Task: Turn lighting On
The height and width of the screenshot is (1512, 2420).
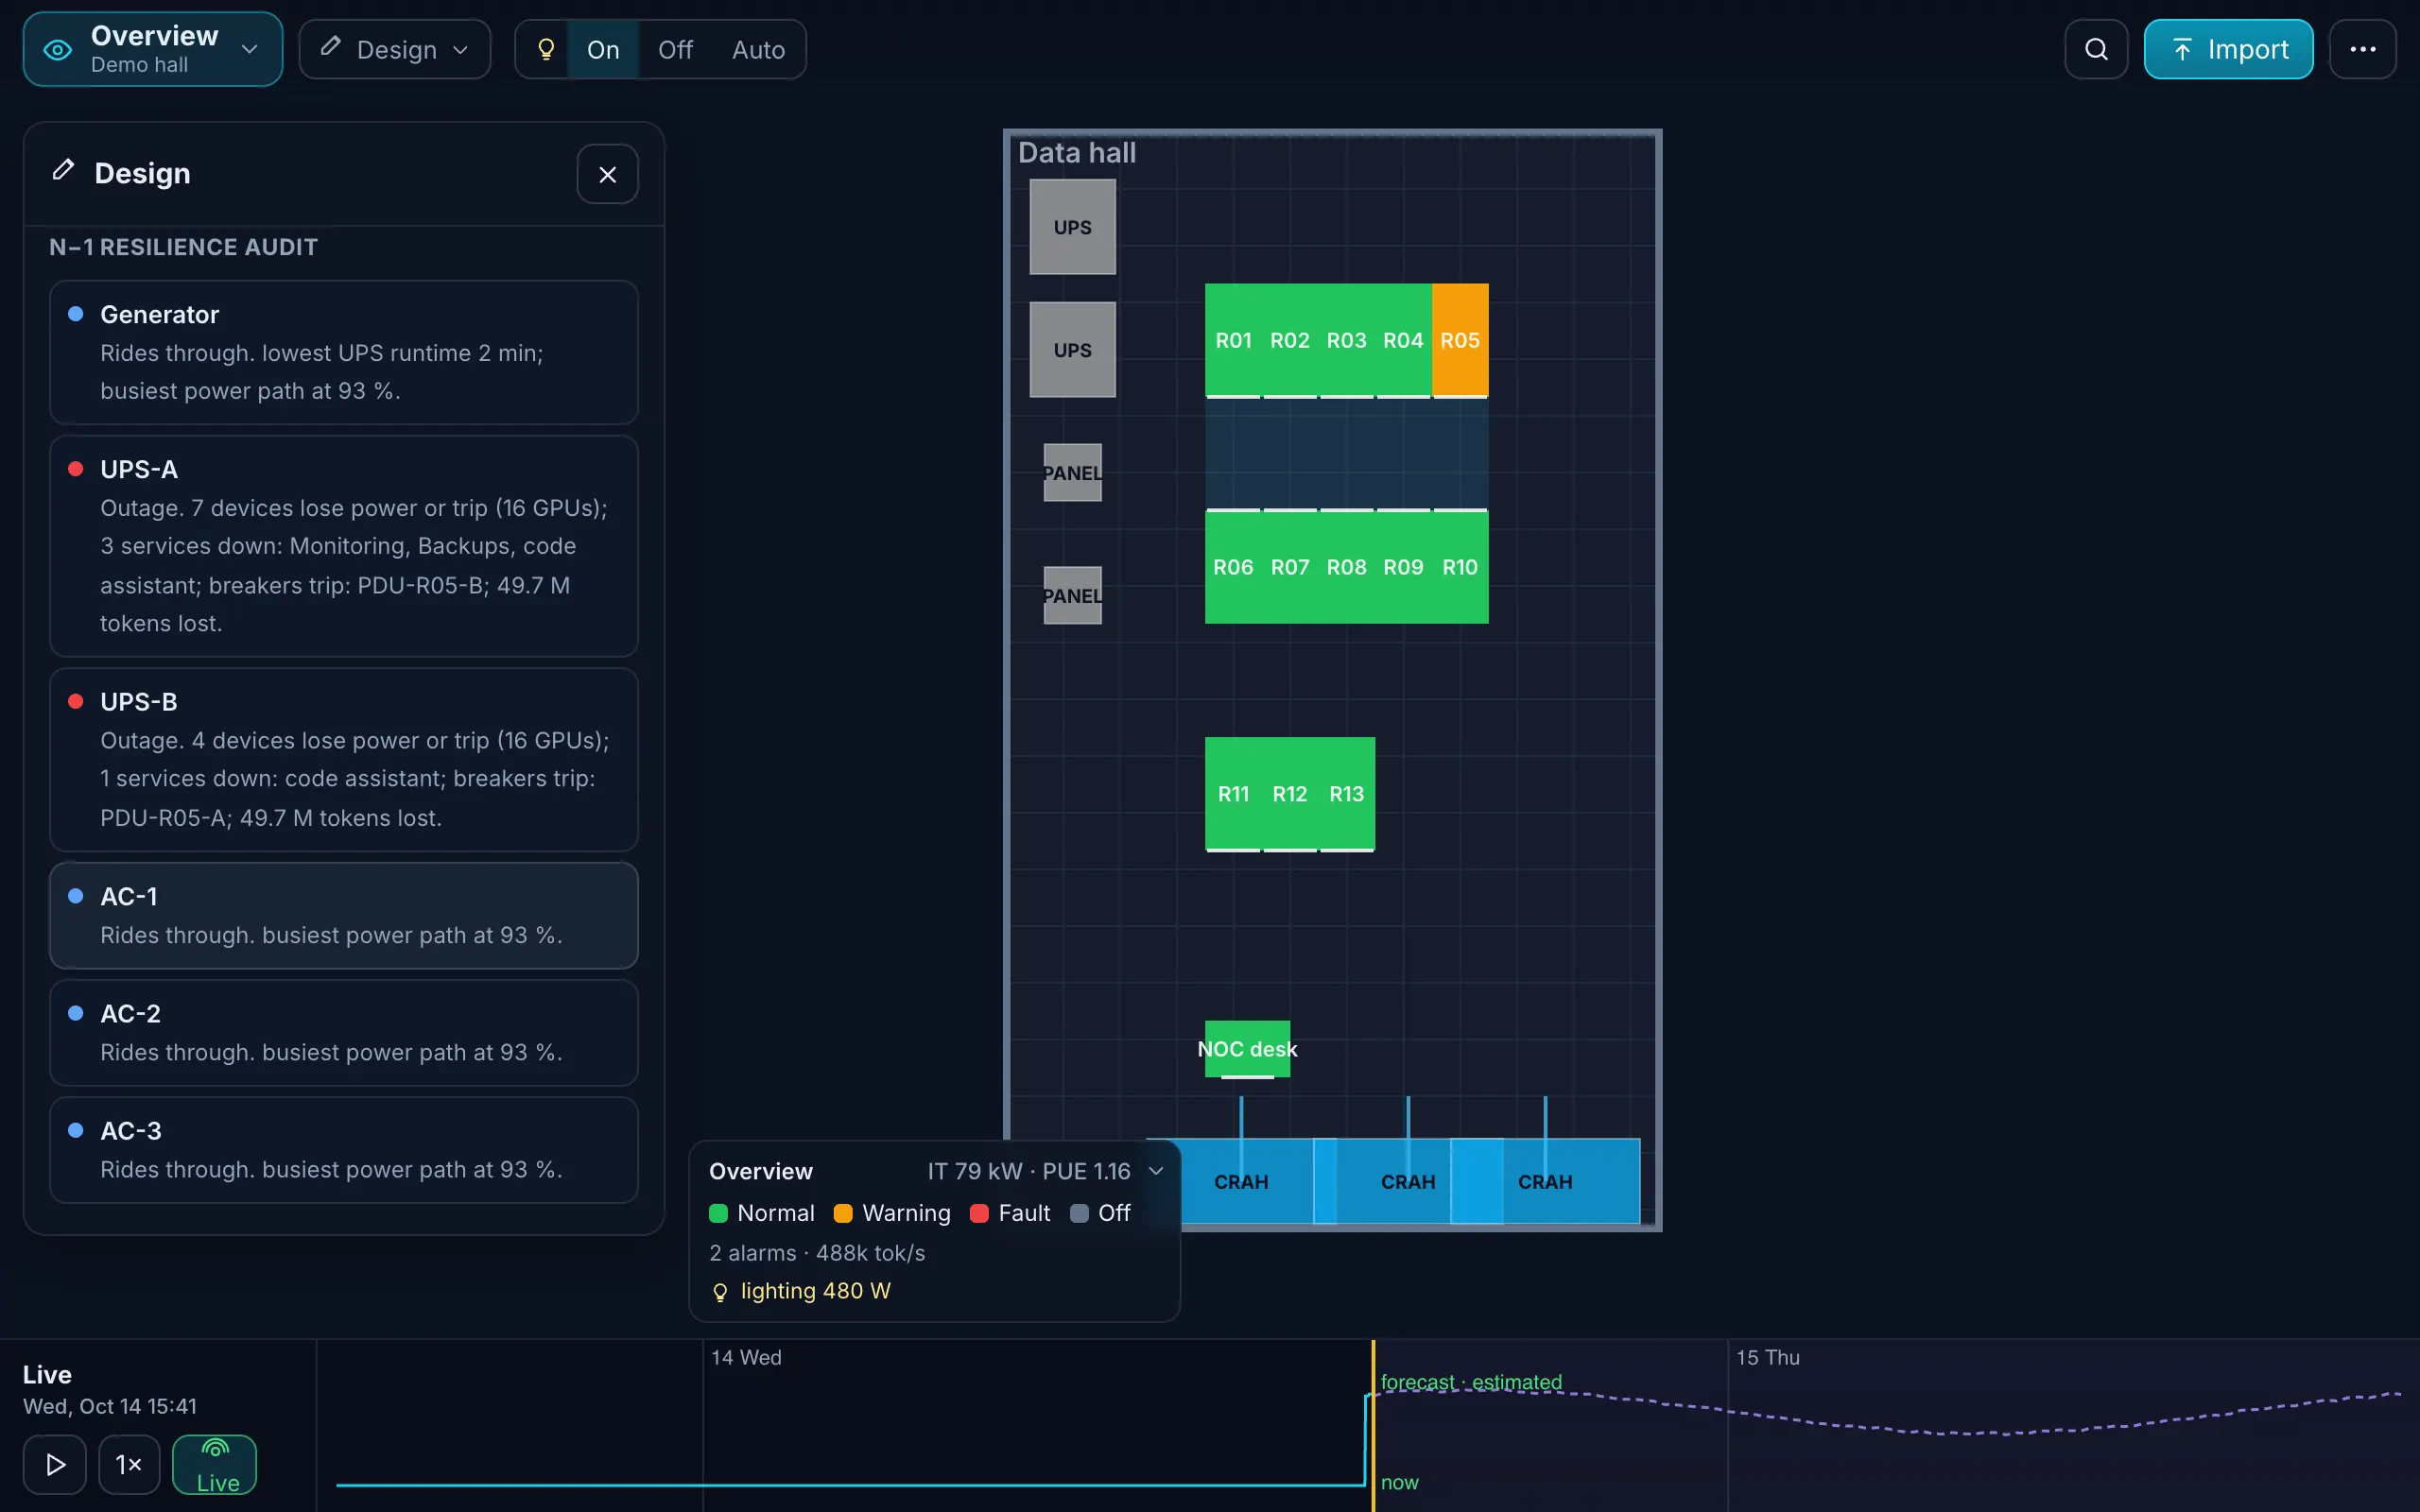Action: click(x=603, y=49)
